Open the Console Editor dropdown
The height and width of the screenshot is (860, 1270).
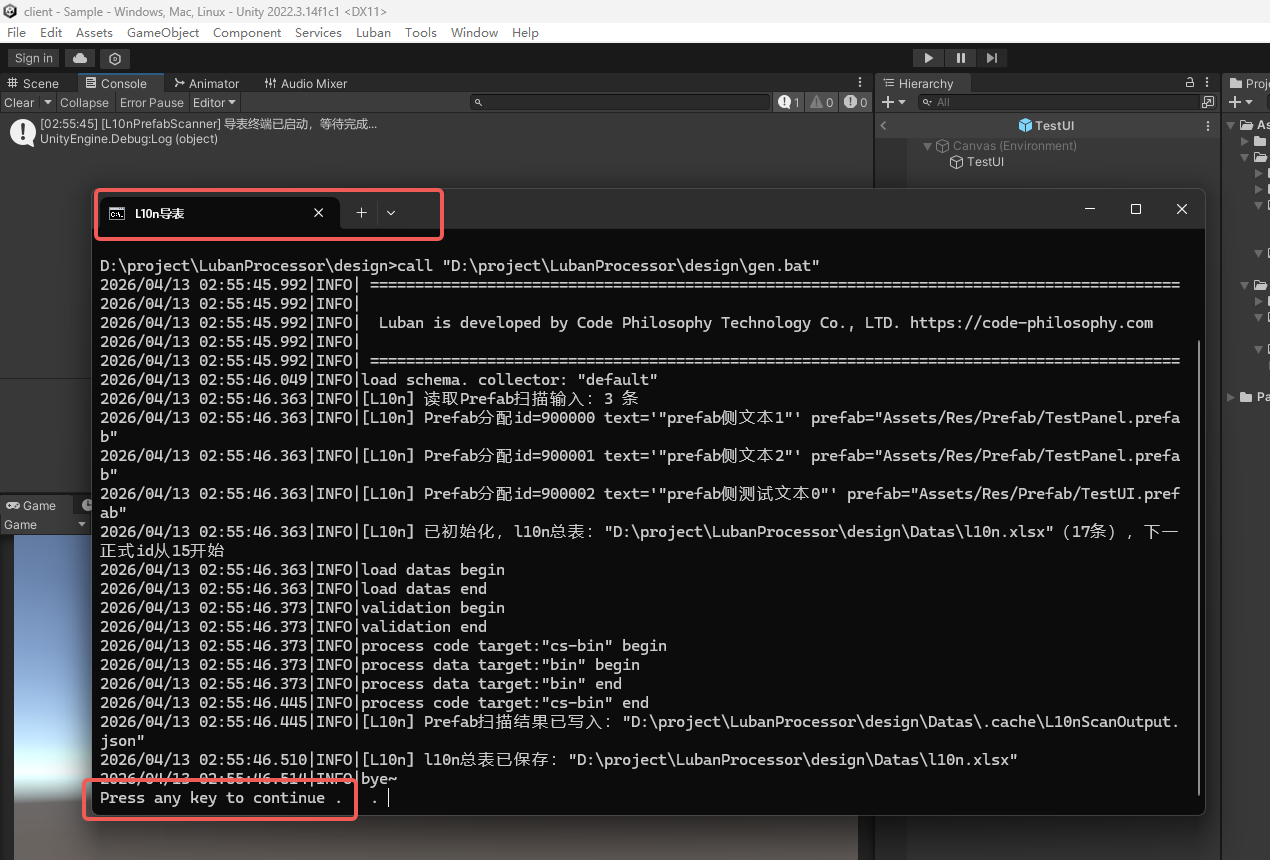click(214, 102)
